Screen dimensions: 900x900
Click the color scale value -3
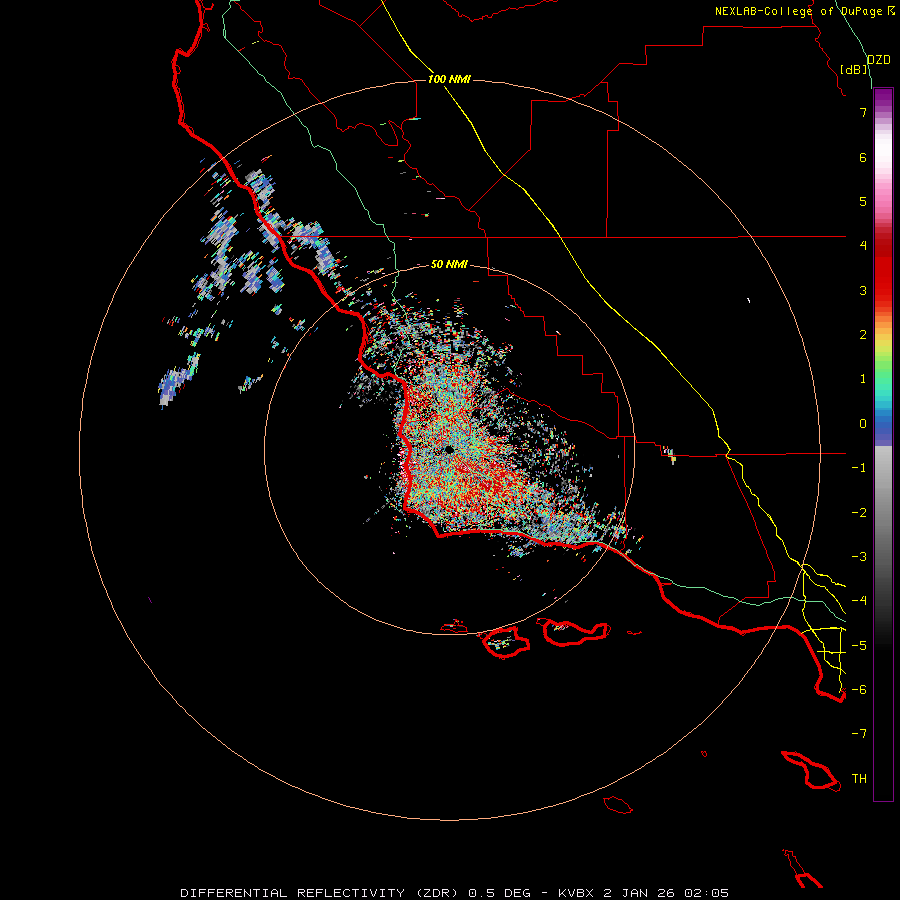click(859, 556)
